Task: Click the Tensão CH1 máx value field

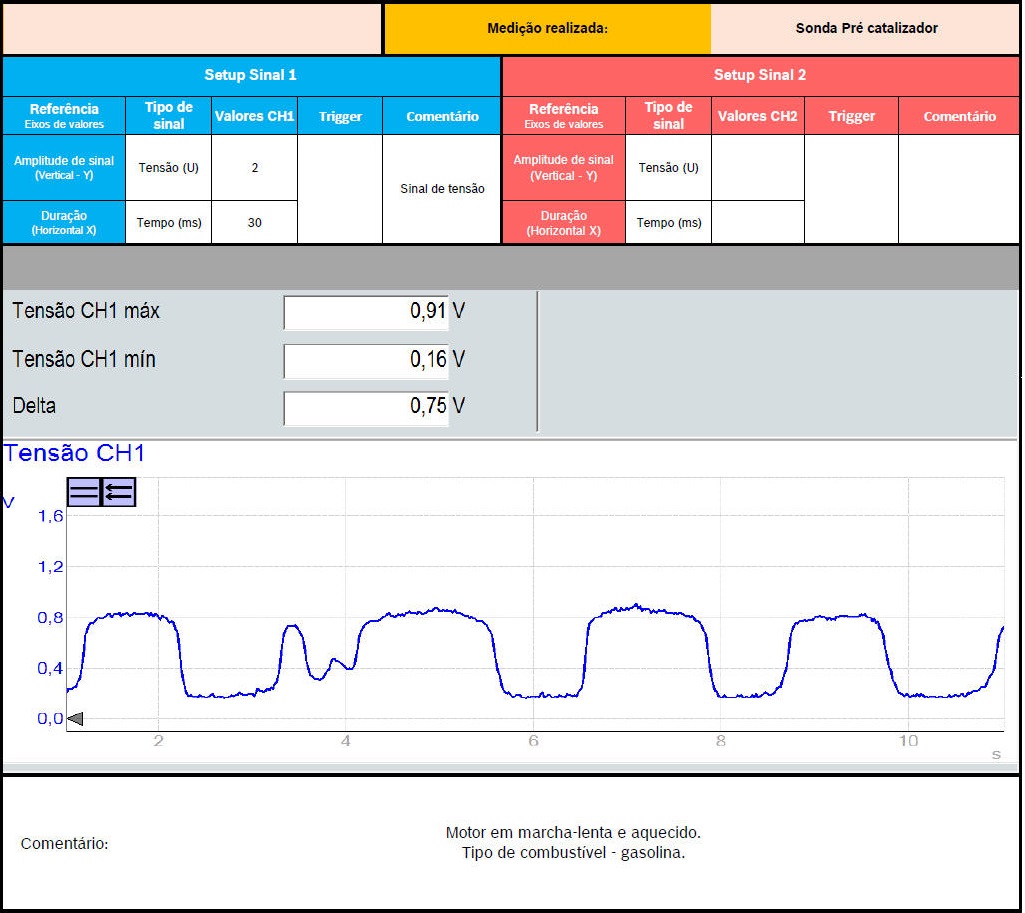Action: pos(366,312)
